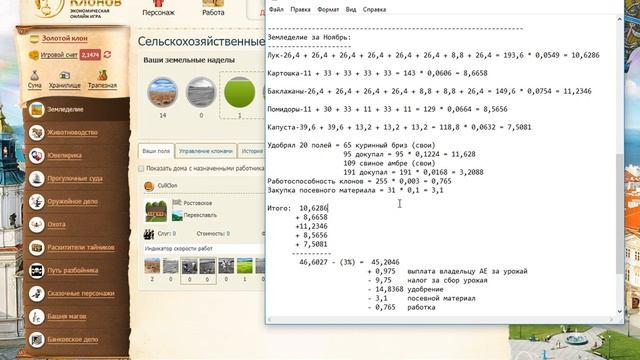Click the Закупка посевного материала line
The height and width of the screenshot is (360, 640).
tap(355, 190)
